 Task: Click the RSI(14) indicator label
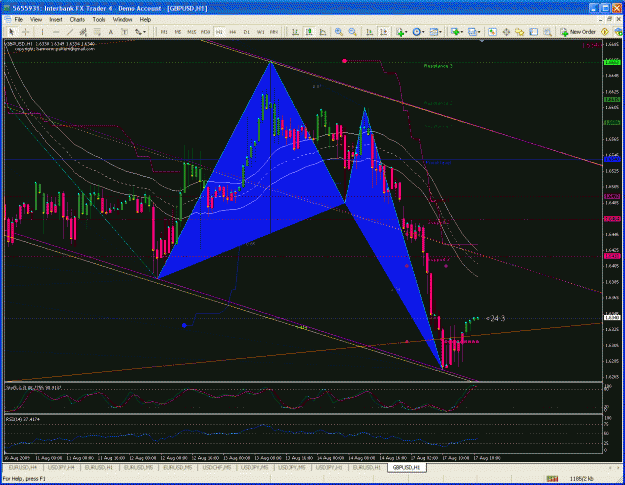[x=22, y=419]
